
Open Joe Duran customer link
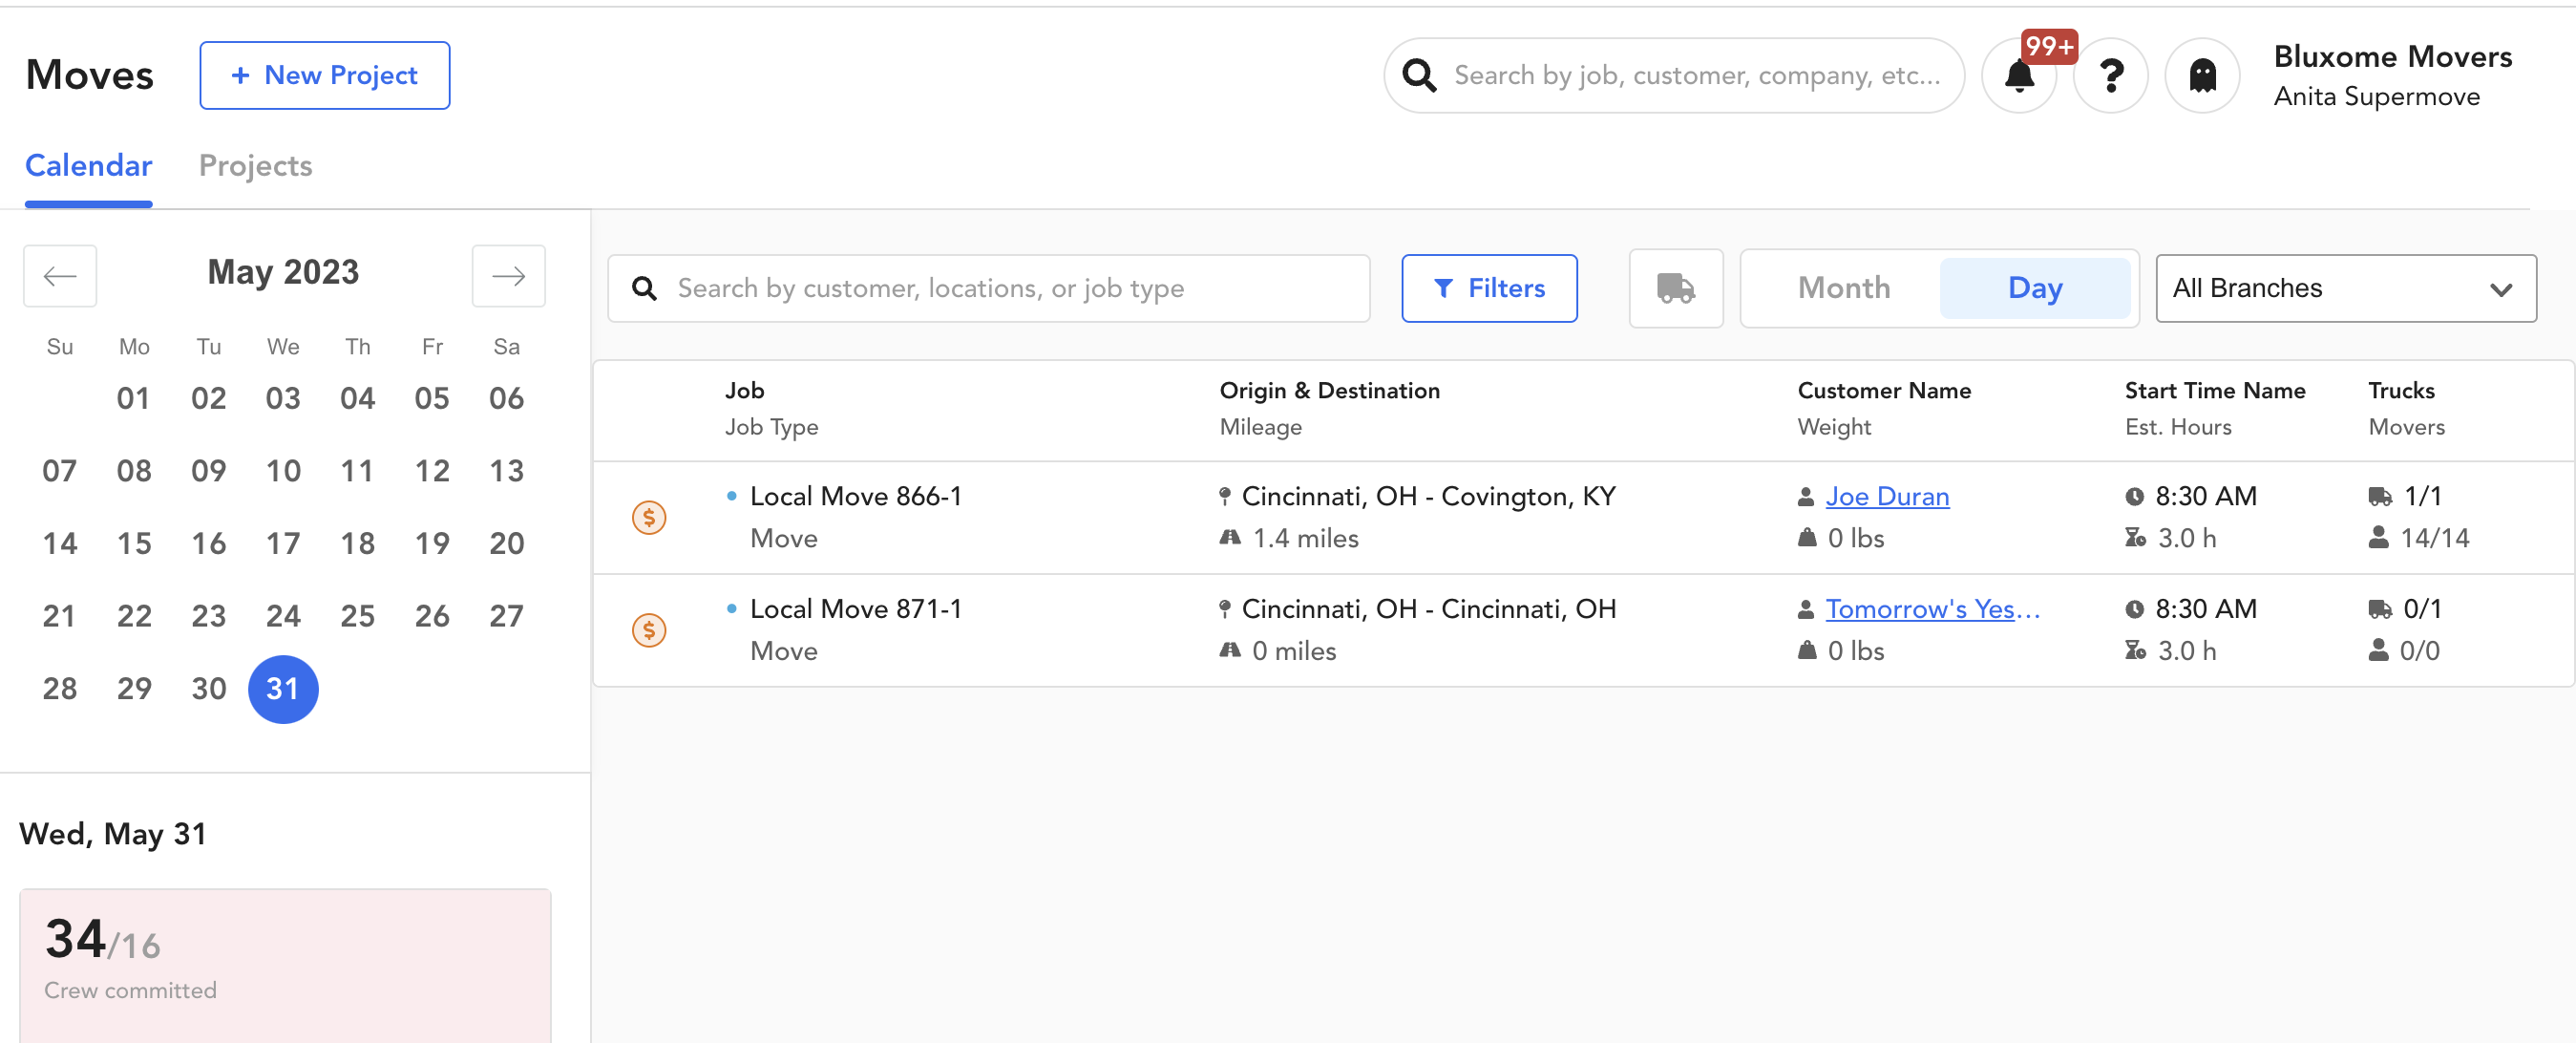point(1886,496)
